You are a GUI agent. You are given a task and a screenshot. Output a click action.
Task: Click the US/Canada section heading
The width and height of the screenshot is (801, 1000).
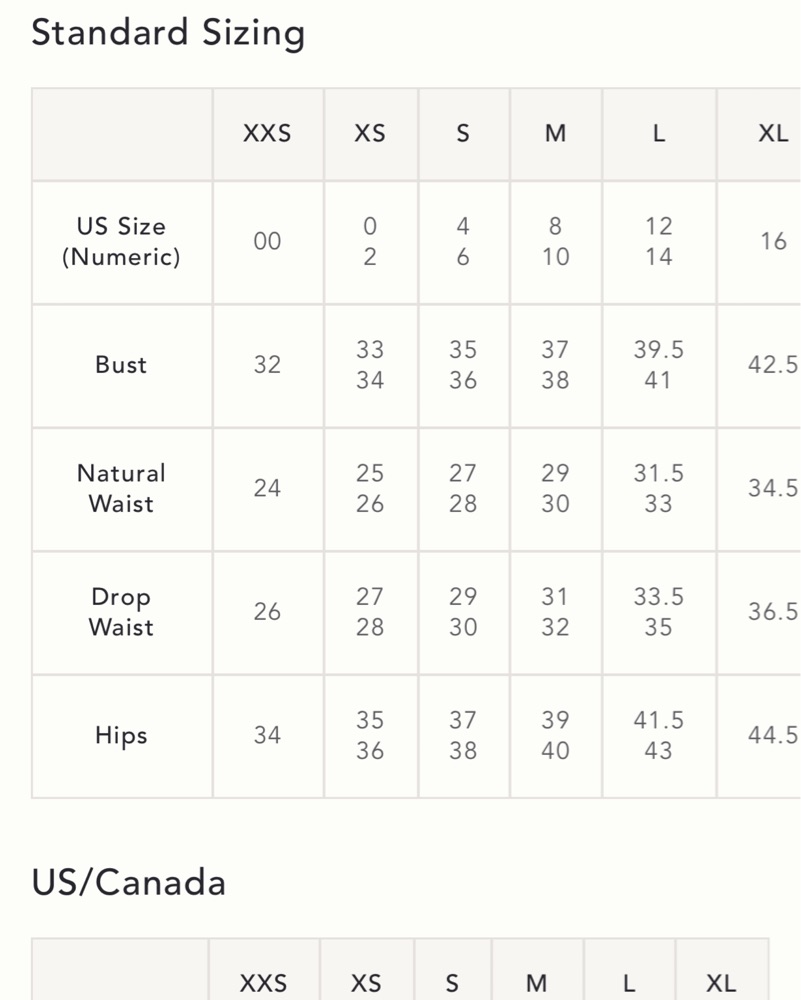tap(129, 883)
